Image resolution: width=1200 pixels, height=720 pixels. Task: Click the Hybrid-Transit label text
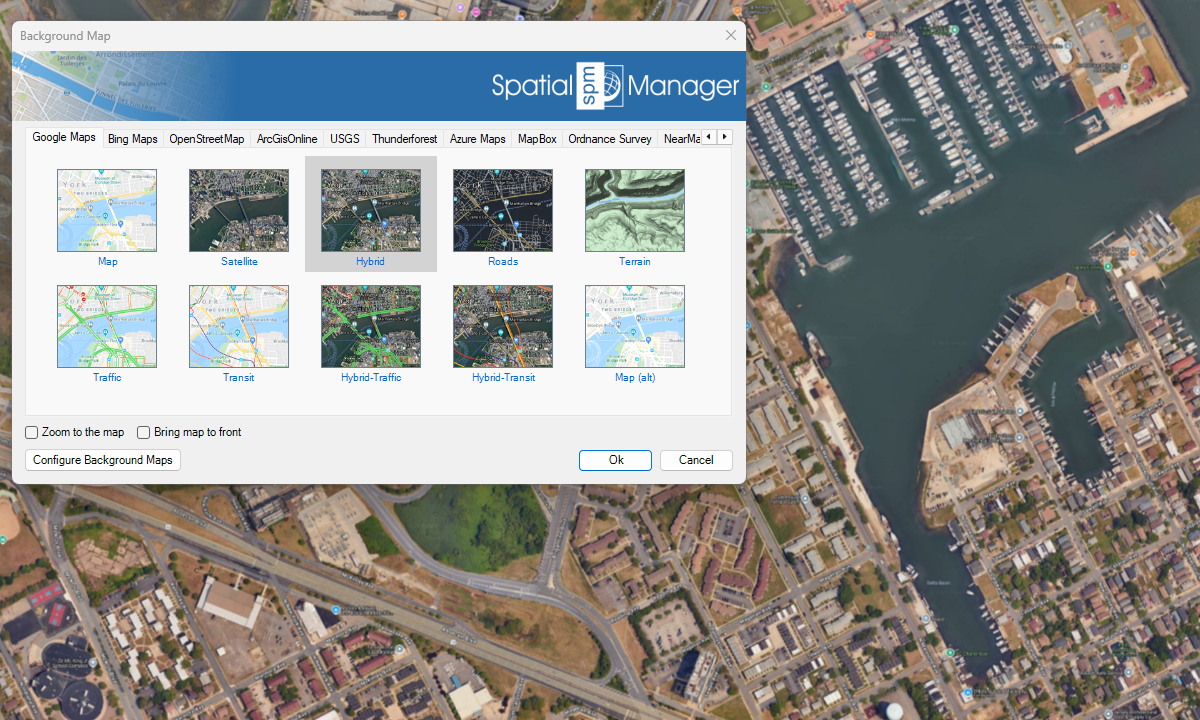503,378
